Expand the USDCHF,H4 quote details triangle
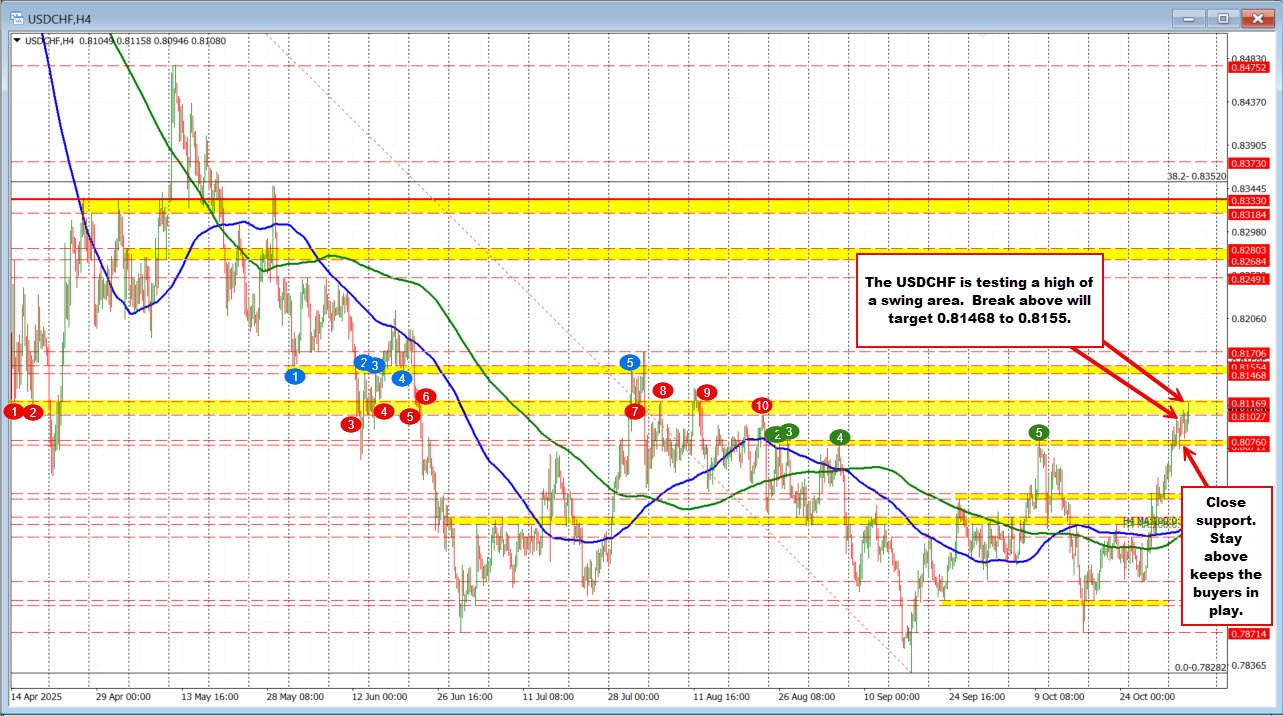1283x716 pixels. click(x=16, y=40)
